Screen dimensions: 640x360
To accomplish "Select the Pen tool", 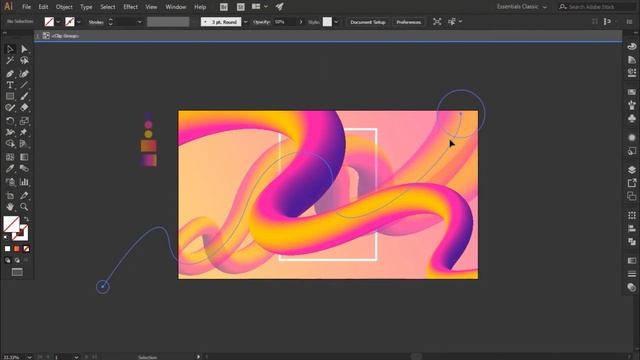I will click(x=10, y=74).
